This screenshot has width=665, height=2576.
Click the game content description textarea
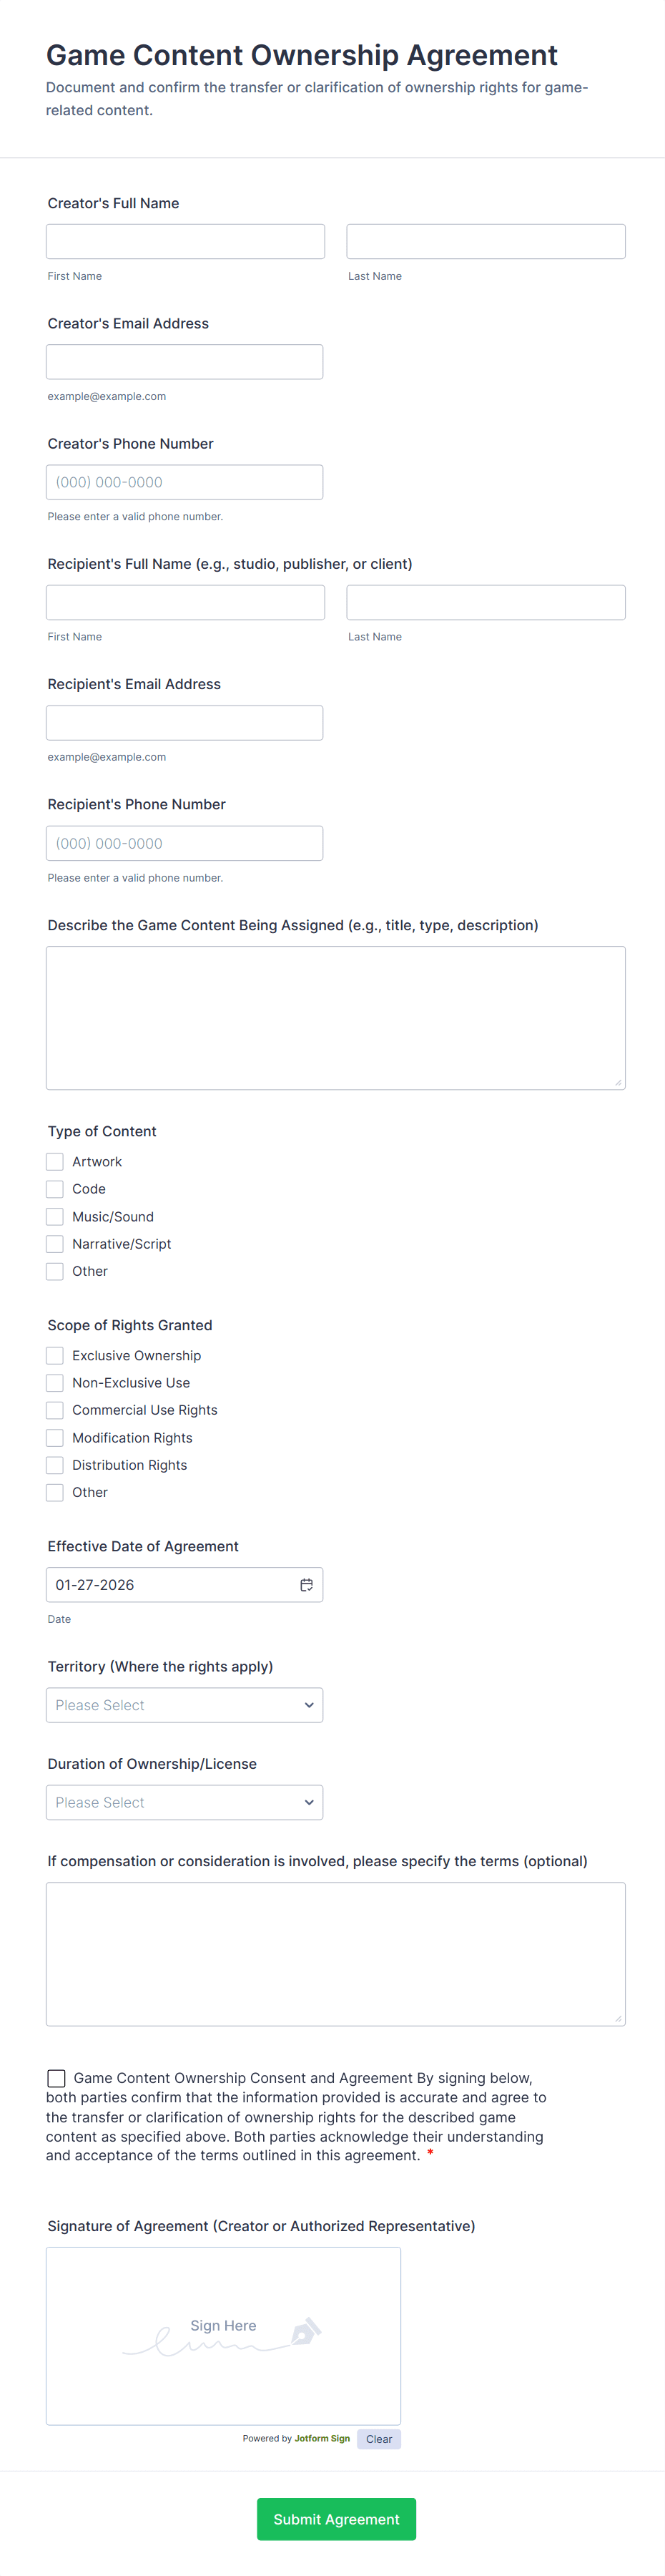(335, 1017)
